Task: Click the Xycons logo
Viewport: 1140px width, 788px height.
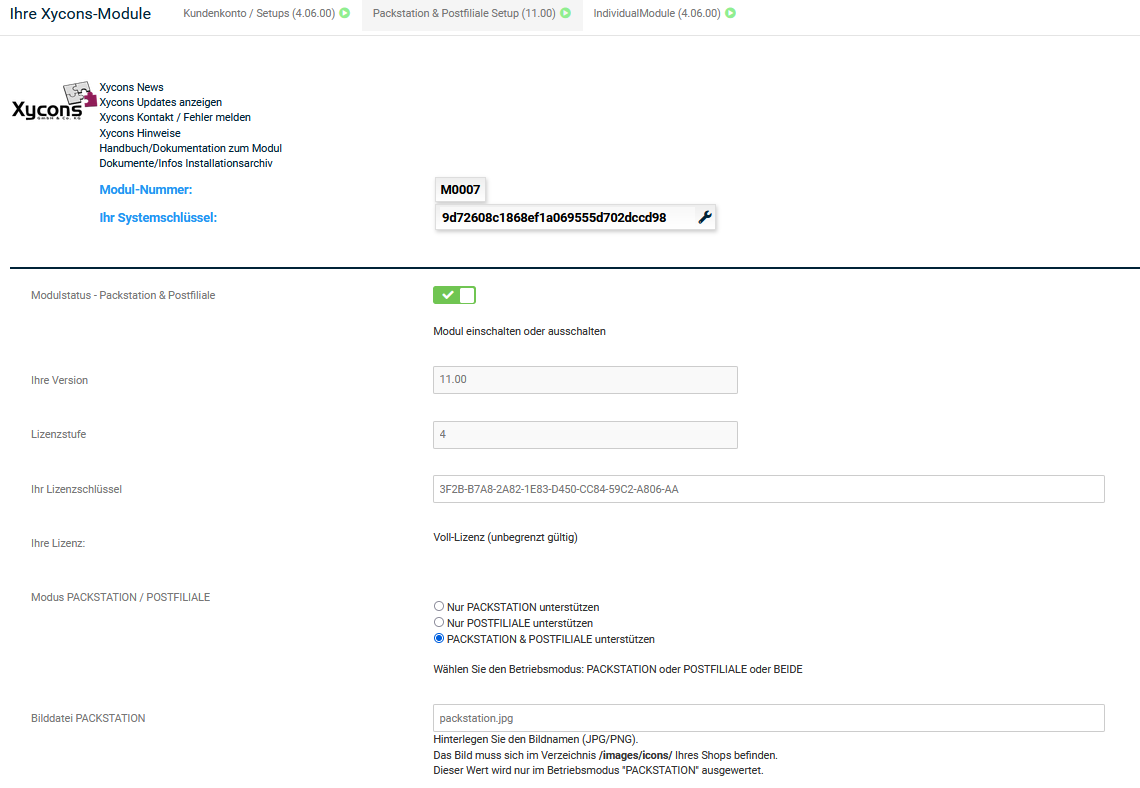Action: tap(54, 102)
